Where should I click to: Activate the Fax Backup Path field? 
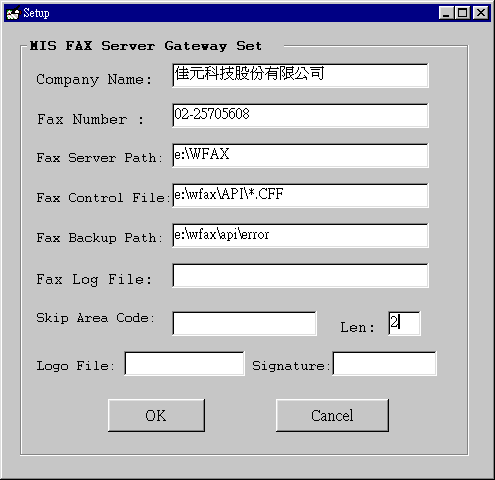[300, 235]
